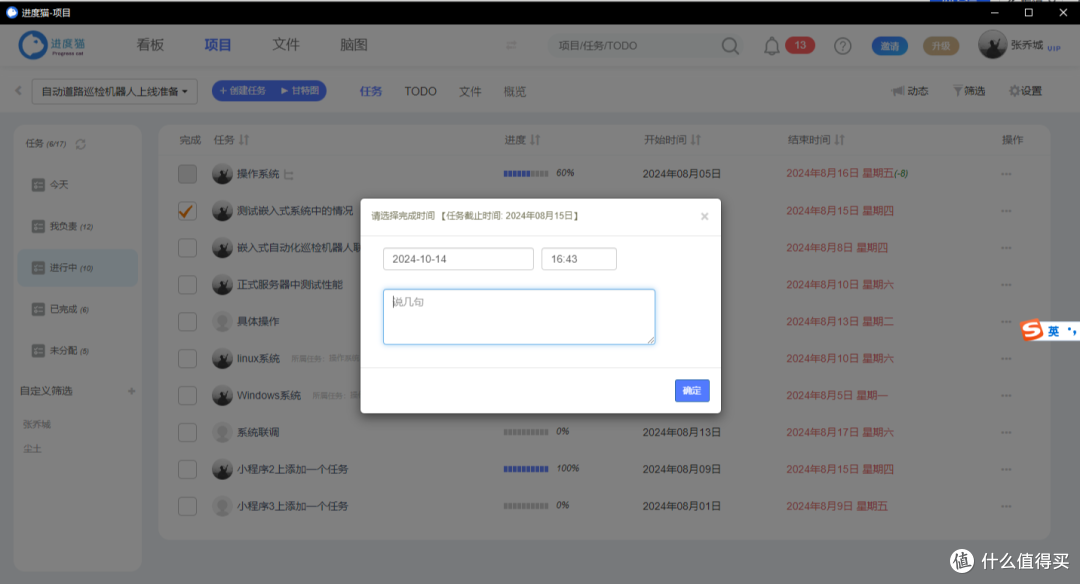Select the 进行中 sidebar filter
This screenshot has height=584, width=1080.
(x=77, y=268)
